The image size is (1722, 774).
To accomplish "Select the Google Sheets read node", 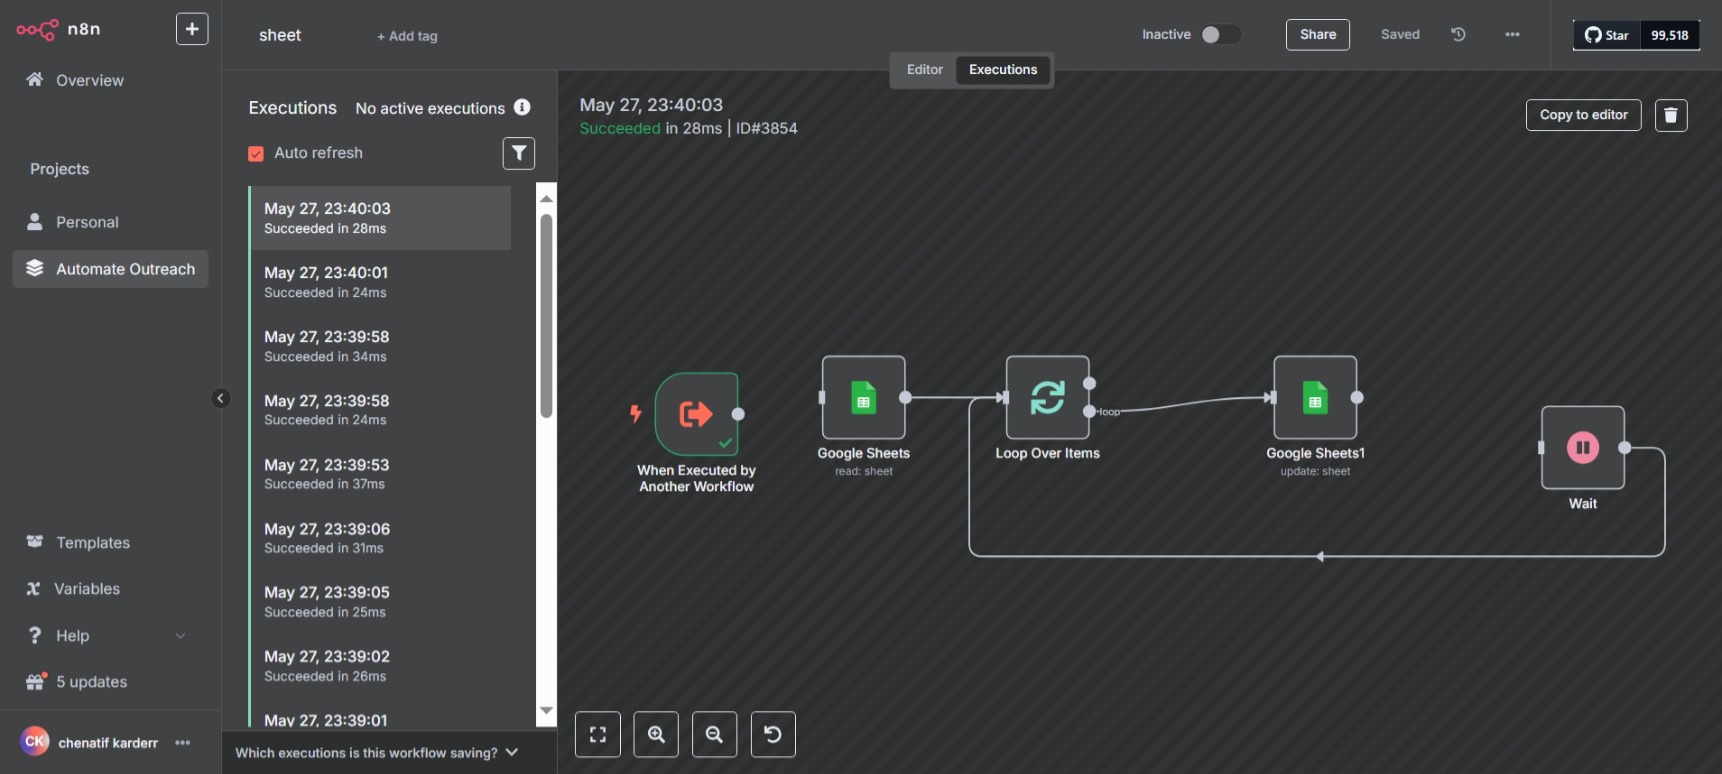I will tap(863, 397).
